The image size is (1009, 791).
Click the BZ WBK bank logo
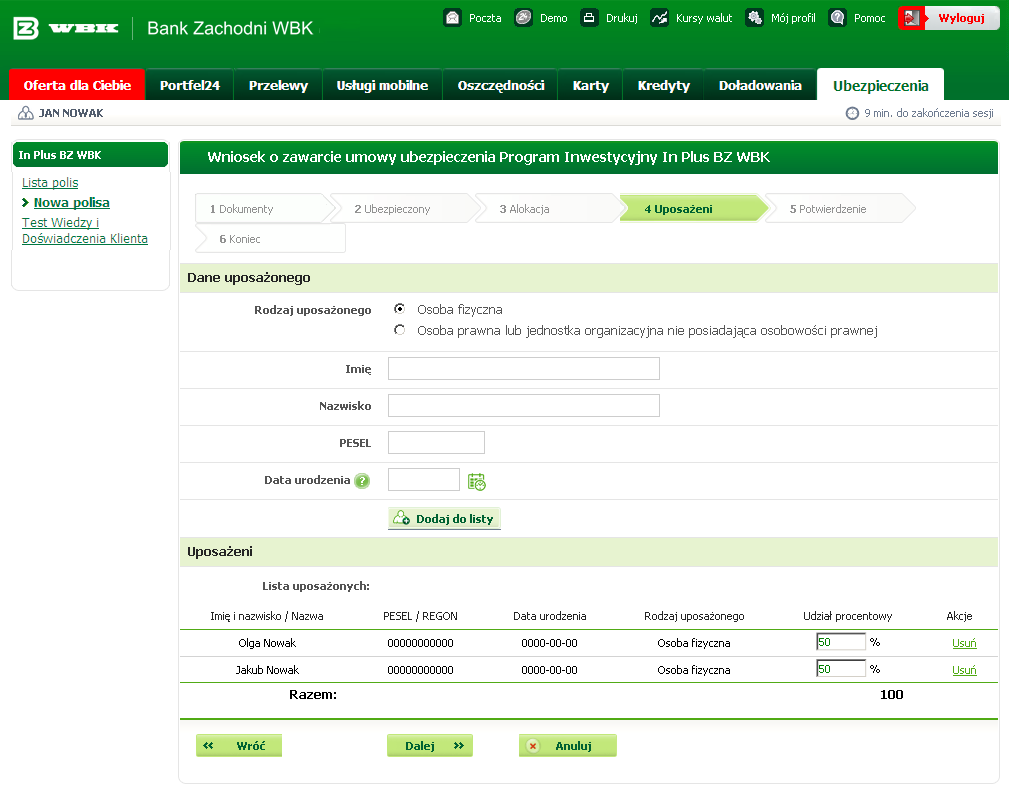click(66, 28)
